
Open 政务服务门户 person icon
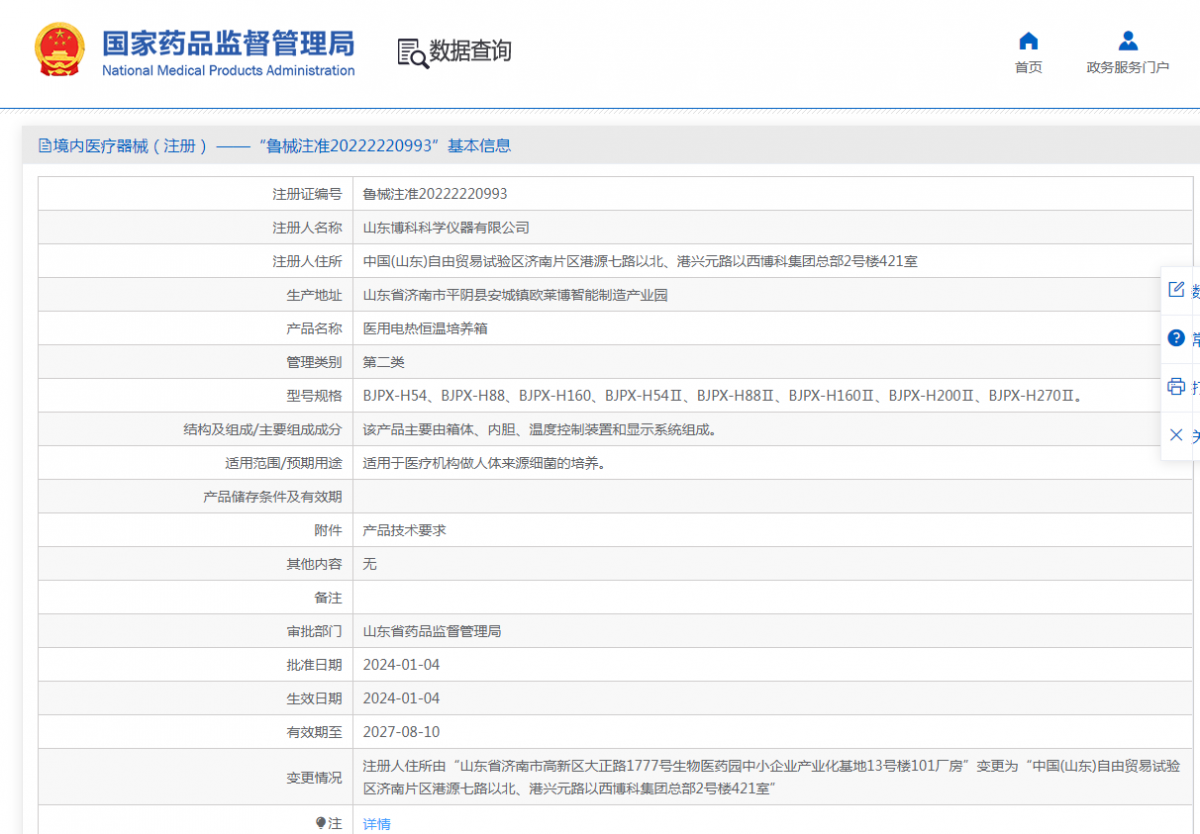pos(1128,41)
